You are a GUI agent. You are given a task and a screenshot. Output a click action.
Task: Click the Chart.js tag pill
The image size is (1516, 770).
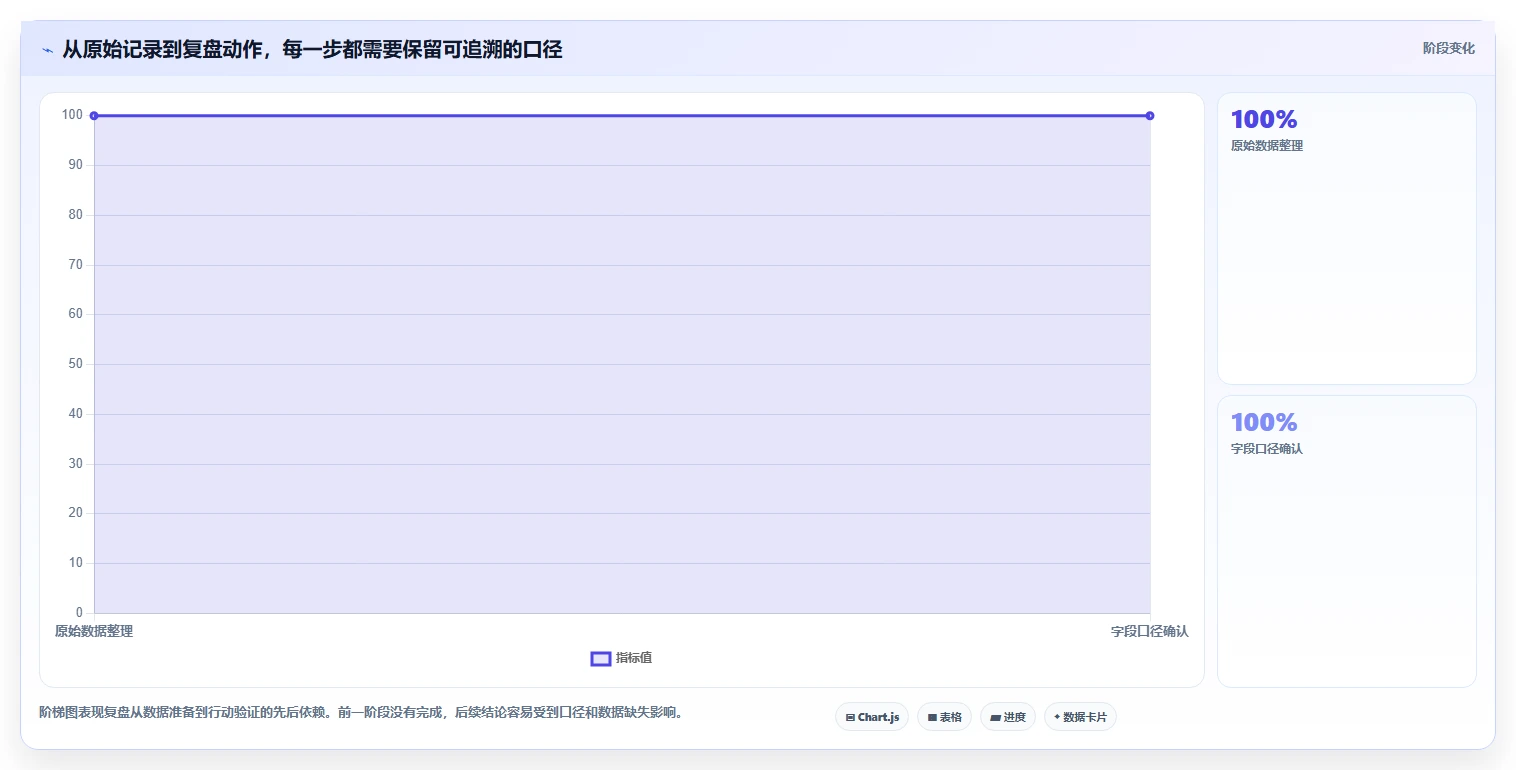[872, 717]
